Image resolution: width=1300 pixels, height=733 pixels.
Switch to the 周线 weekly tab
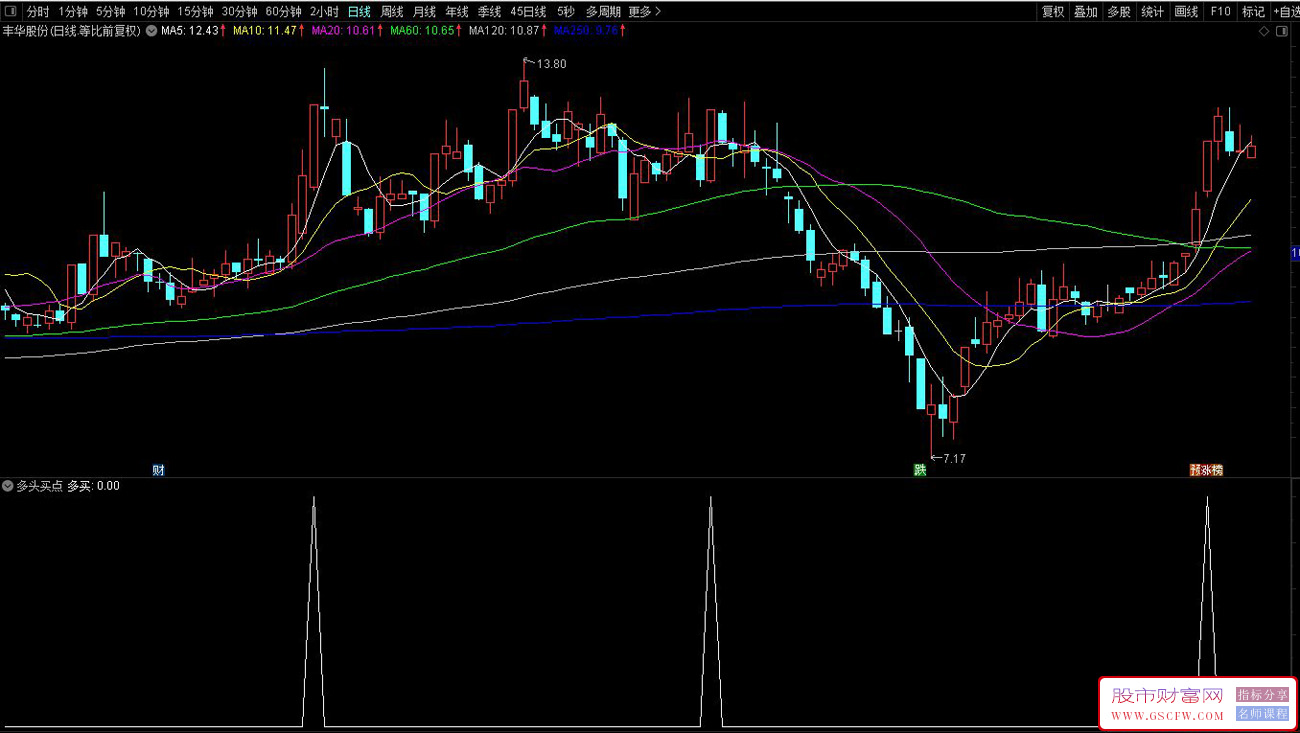pos(392,12)
